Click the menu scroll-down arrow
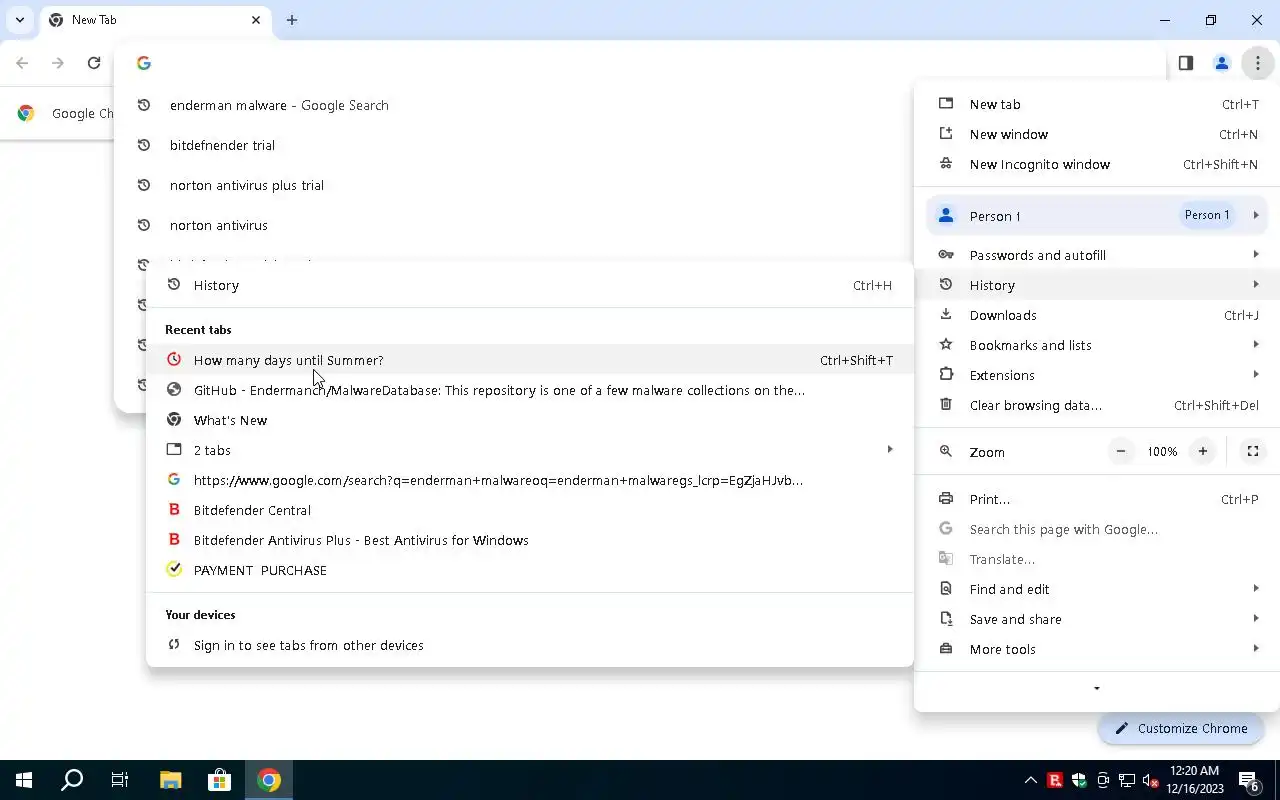Screen dimensions: 1280x800 point(1097,689)
